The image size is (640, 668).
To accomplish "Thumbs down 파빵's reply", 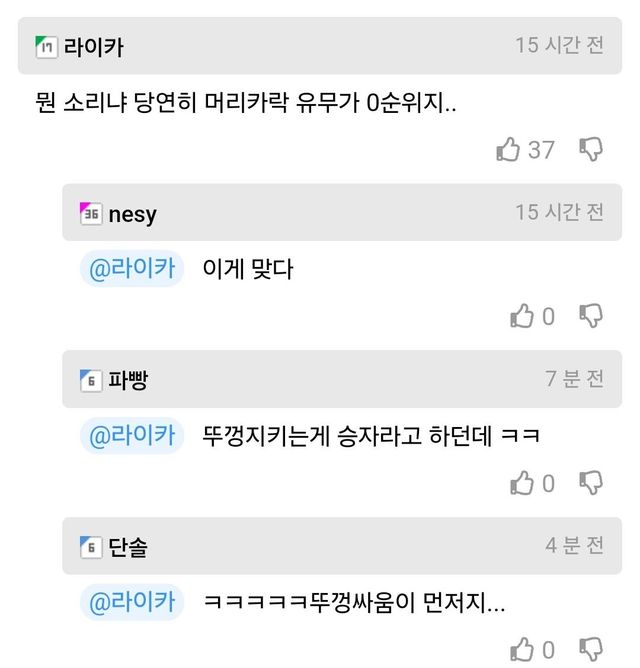I will click(591, 484).
